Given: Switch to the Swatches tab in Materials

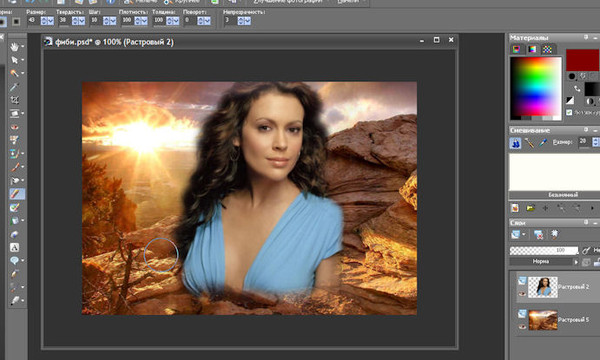Looking at the screenshot, I should click(x=547, y=49).
